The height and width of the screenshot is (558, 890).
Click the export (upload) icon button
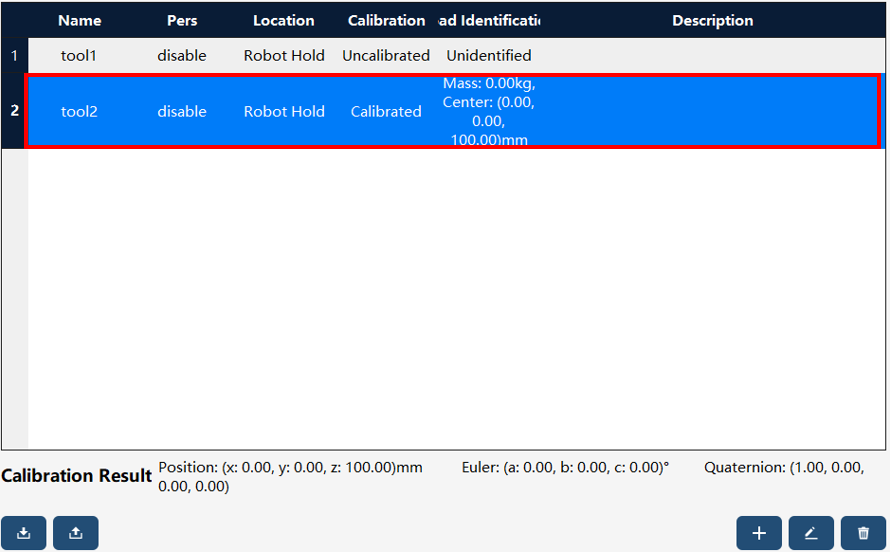(x=75, y=532)
